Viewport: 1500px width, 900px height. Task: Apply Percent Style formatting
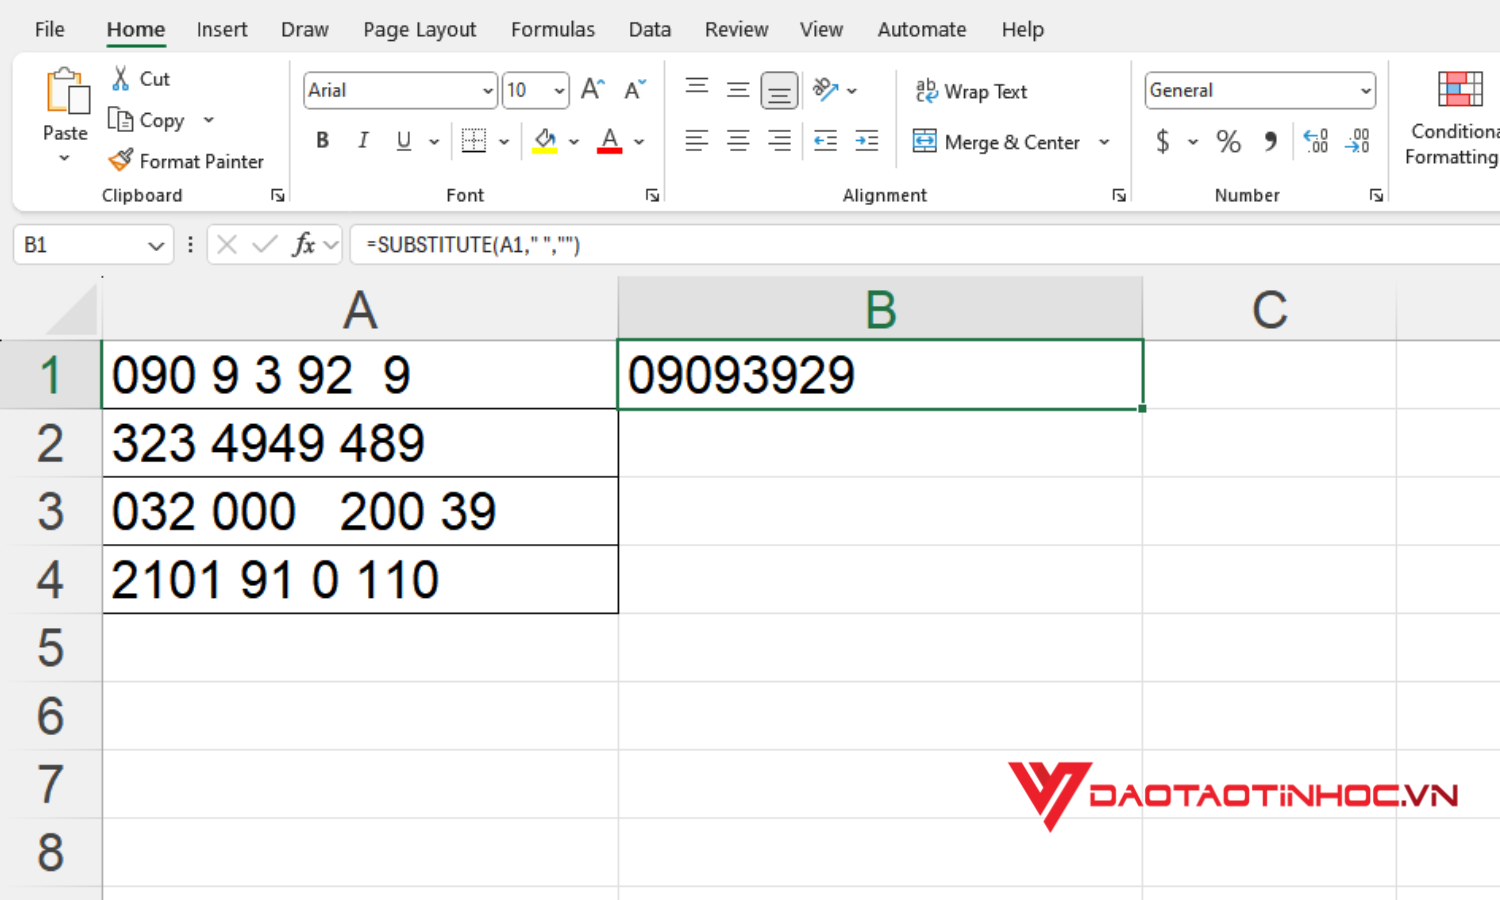[x=1229, y=141]
